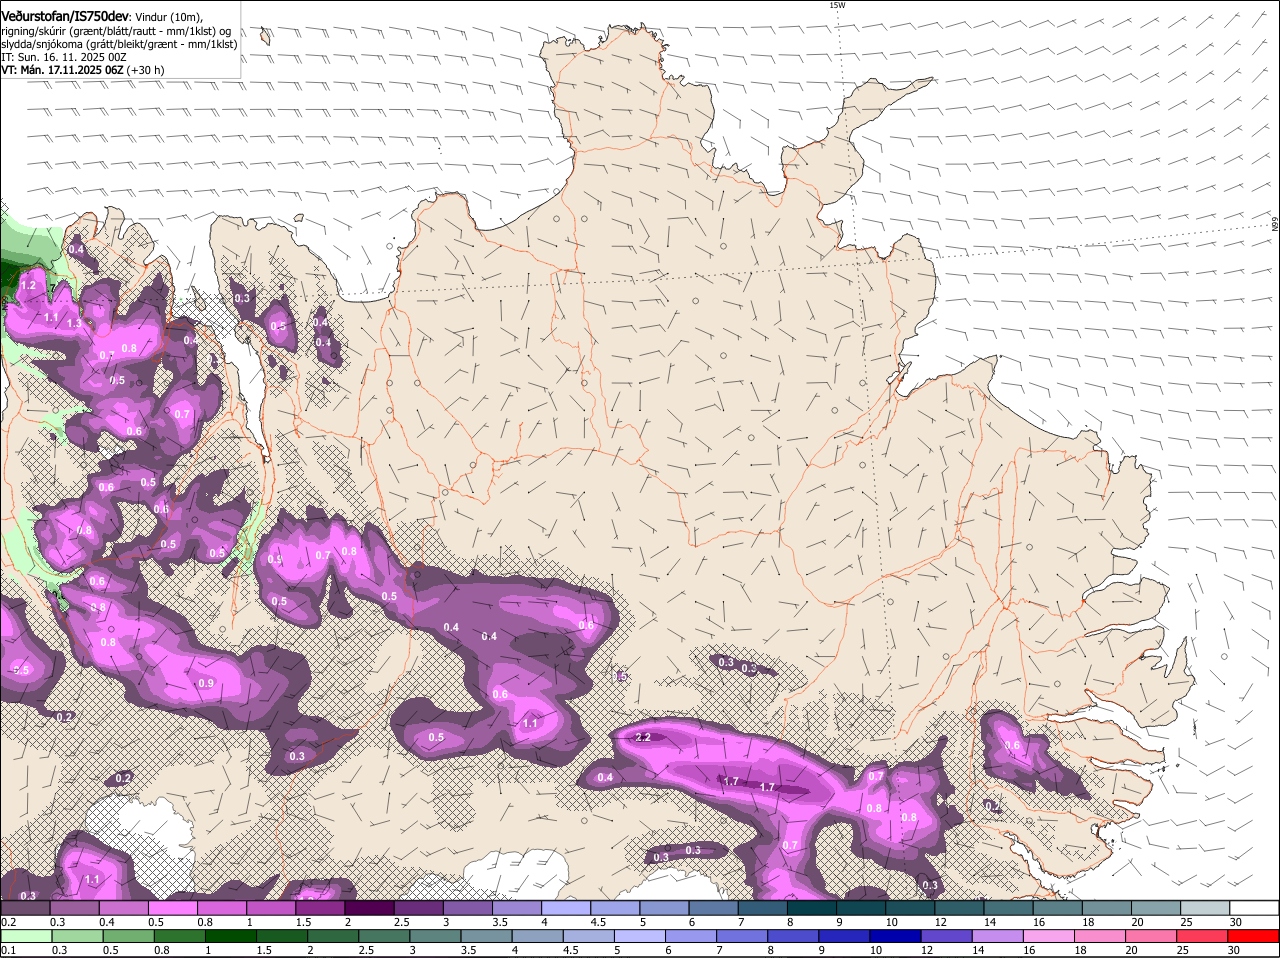Screen dimensions: 1280x958
Task: Pick the pale lavender 4 swatch in upper legend
Action: (566, 907)
